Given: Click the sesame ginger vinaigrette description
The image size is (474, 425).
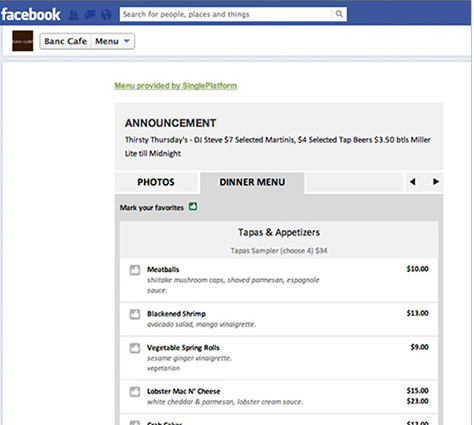Looking at the screenshot, I should point(189,358).
